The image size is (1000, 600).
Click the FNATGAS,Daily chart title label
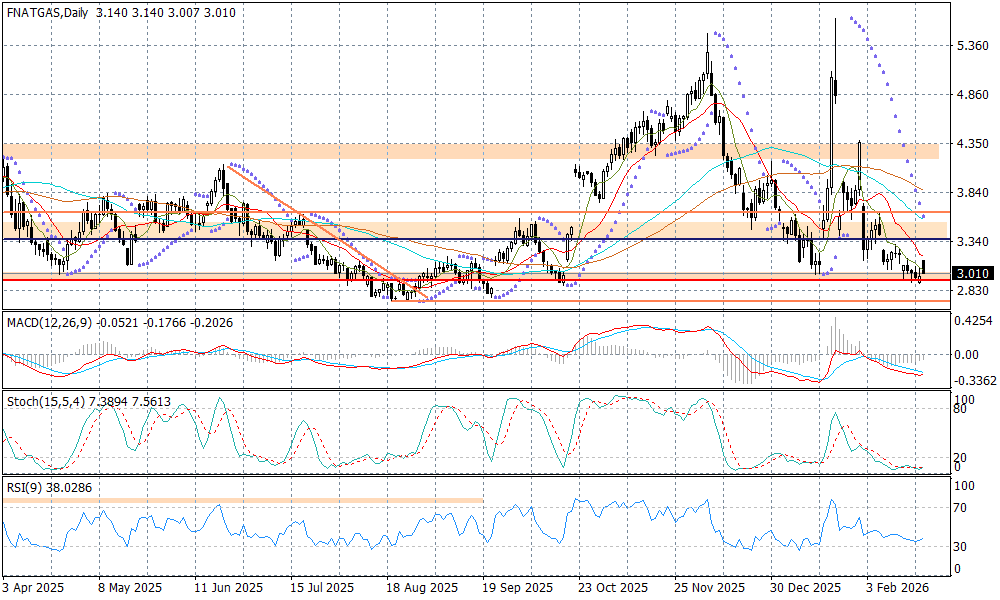tap(45, 12)
